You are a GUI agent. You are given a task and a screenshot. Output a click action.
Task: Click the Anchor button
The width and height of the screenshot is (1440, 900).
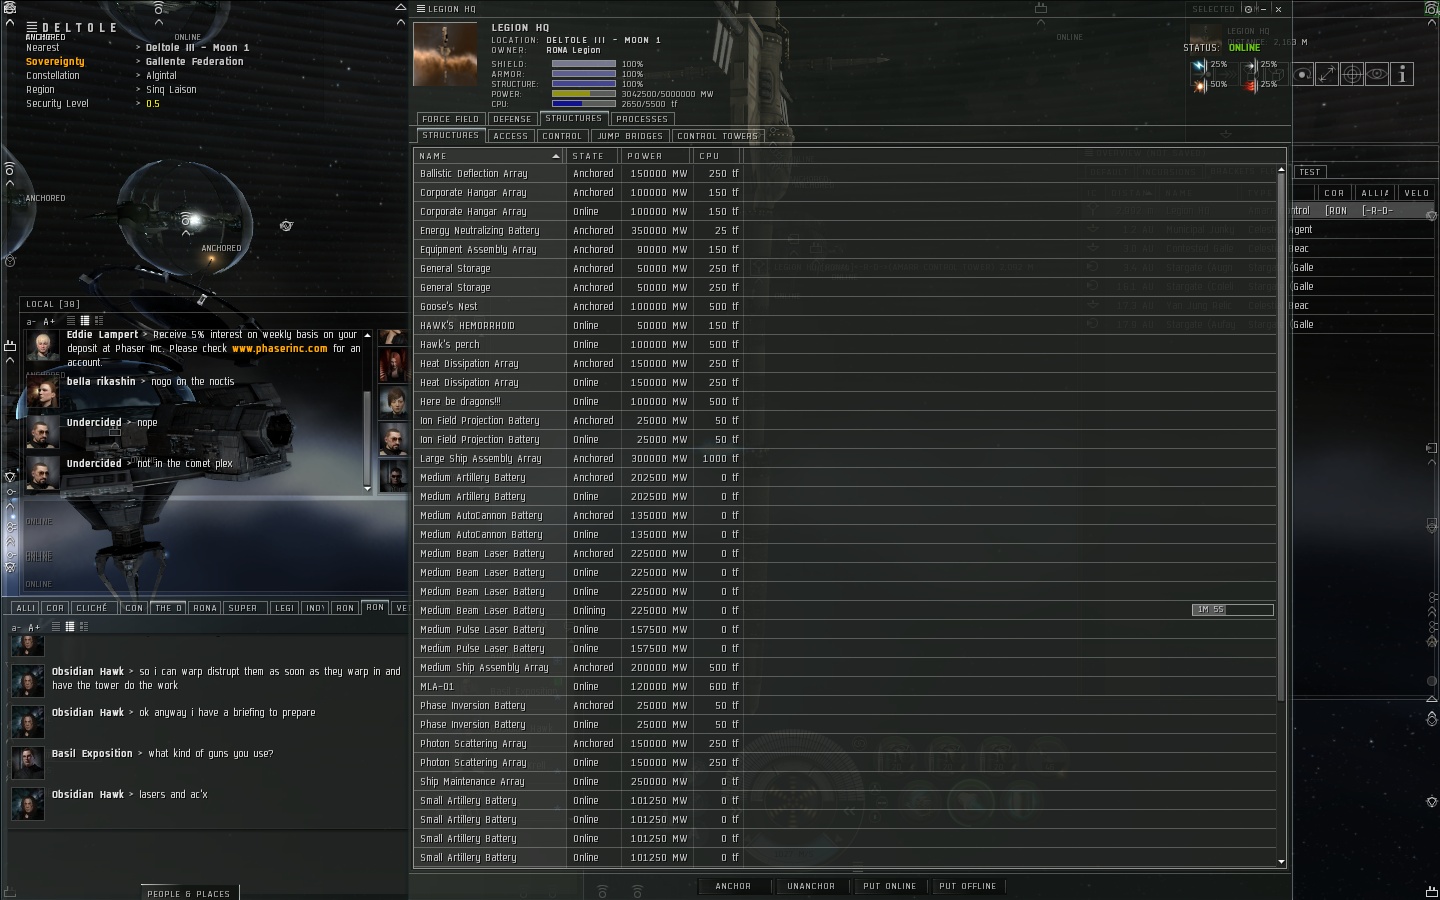pyautogui.click(x=733, y=886)
